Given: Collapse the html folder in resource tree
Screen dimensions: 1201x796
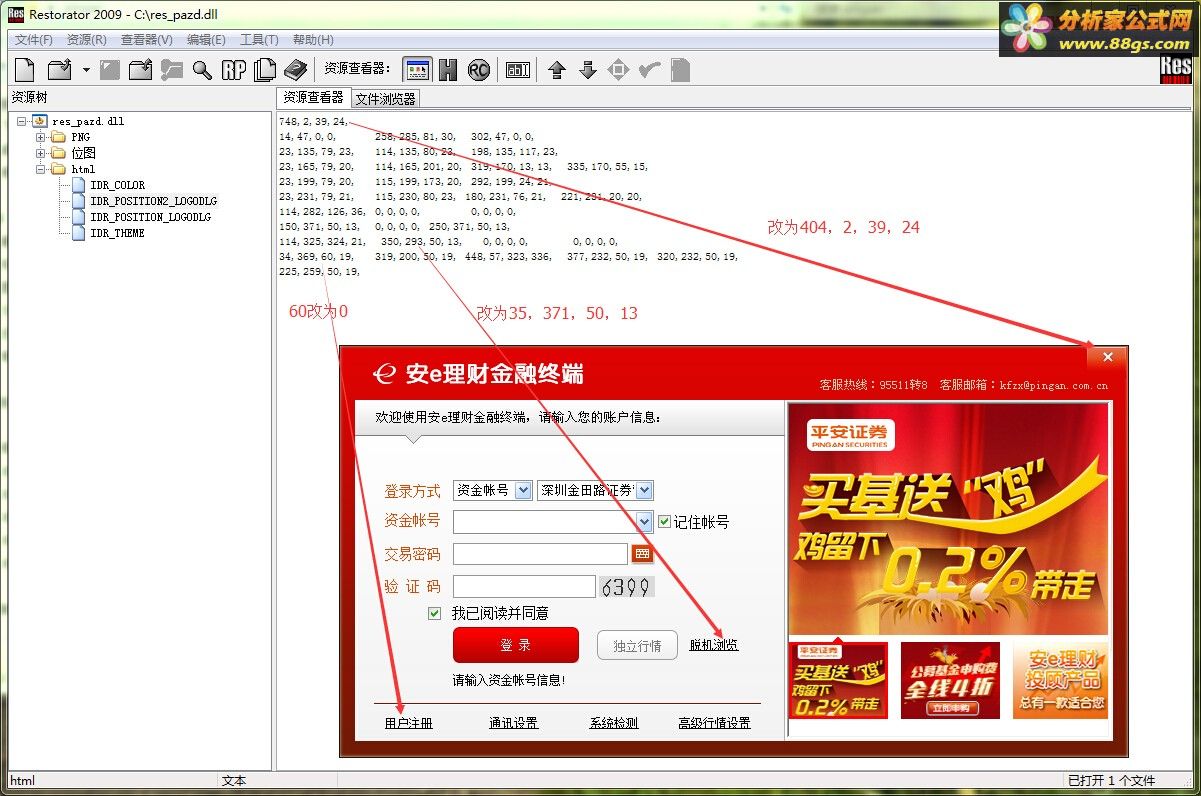Looking at the screenshot, I should point(41,169).
